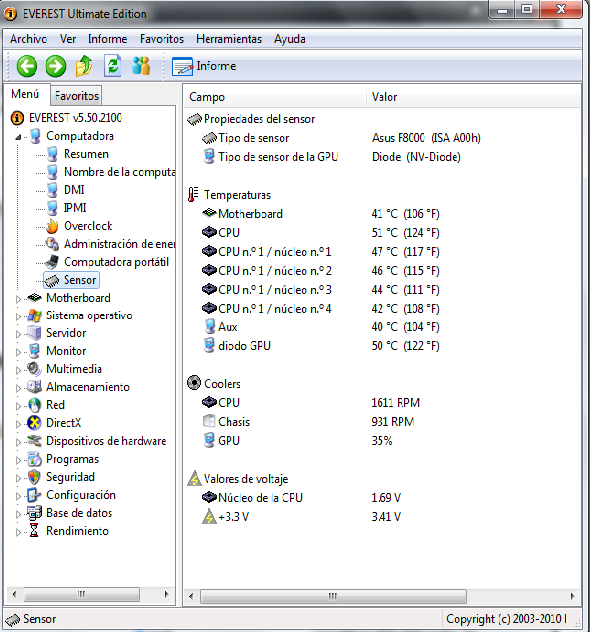This screenshot has width=590, height=633.
Task: Open the Informe menu
Action: (x=107, y=39)
